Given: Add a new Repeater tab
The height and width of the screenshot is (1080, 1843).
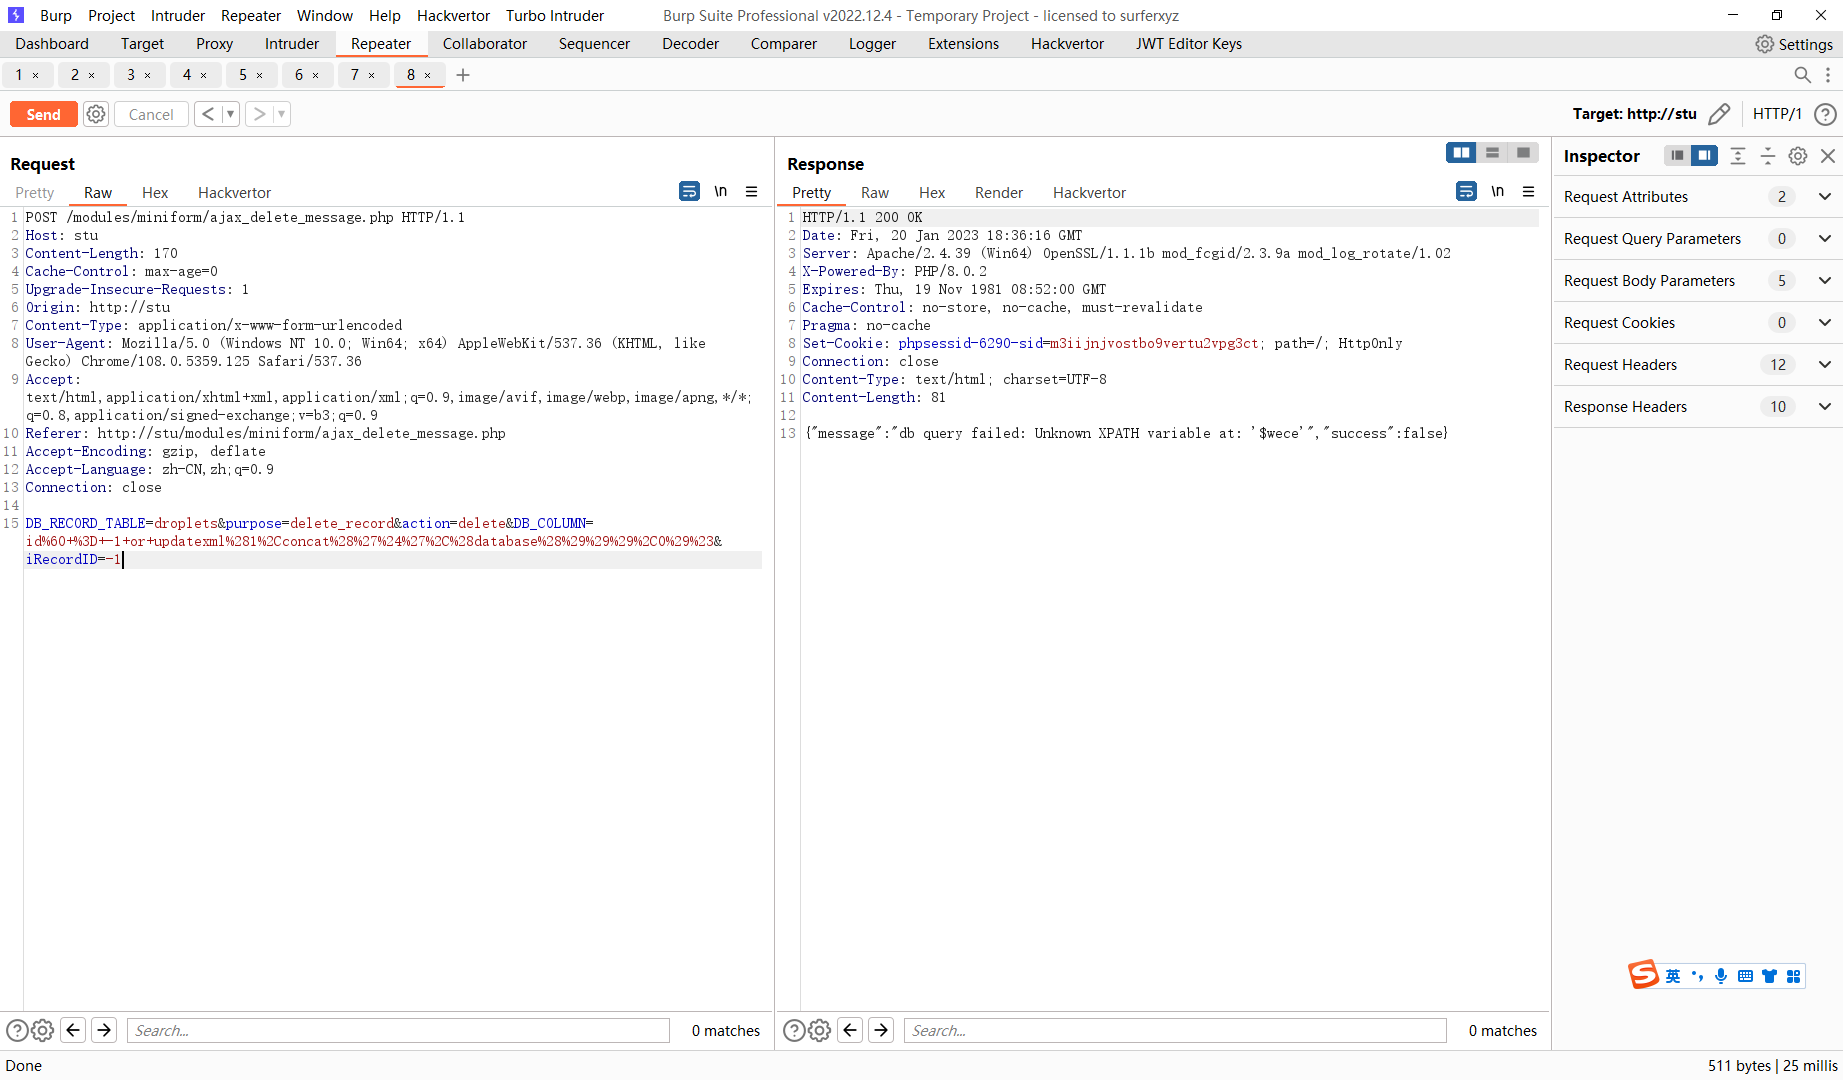Looking at the screenshot, I should click(463, 75).
